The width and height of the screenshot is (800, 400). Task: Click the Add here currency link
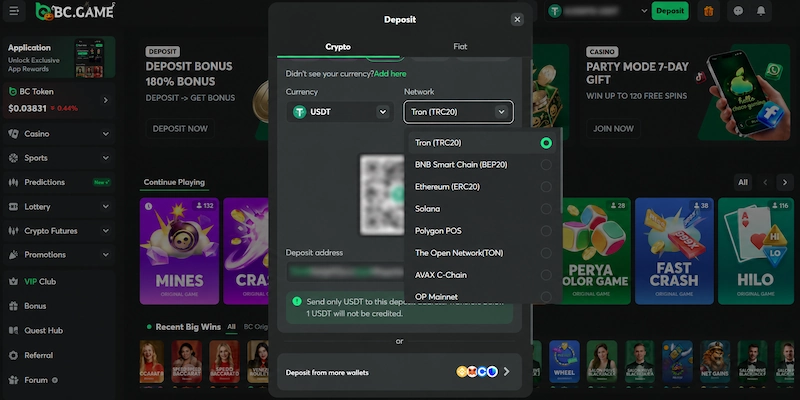click(390, 73)
